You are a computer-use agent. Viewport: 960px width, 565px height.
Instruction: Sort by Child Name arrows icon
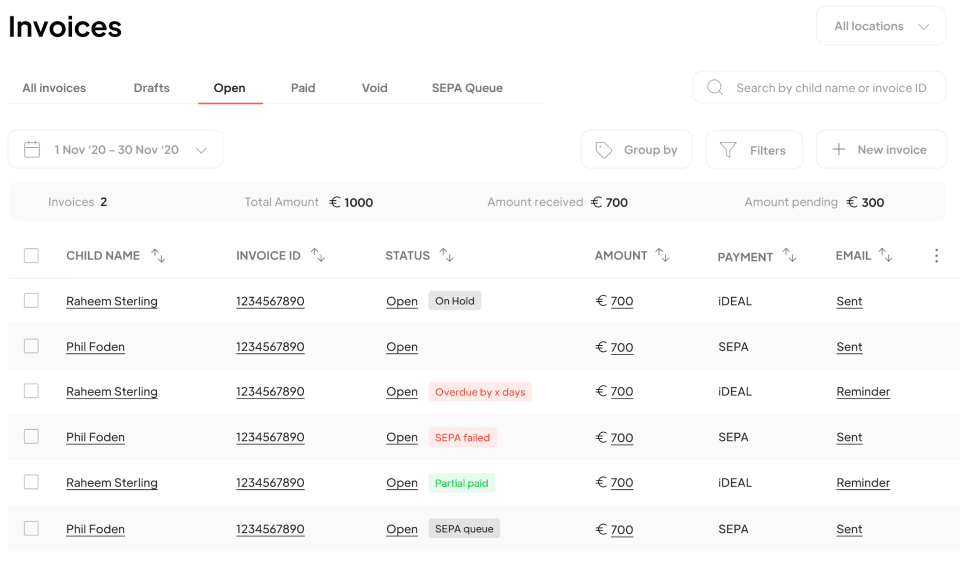click(x=159, y=255)
